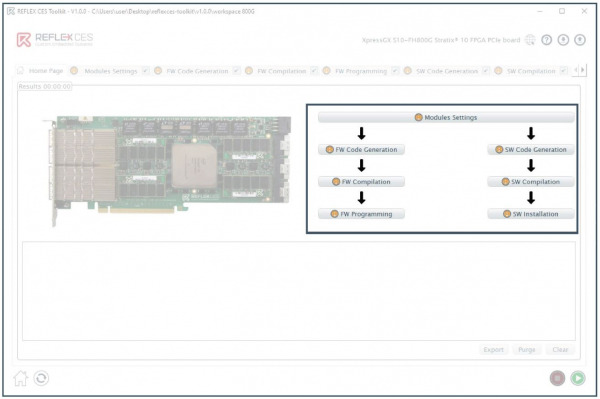Toggle checkbox after FW Compilation tab

pos(314,70)
